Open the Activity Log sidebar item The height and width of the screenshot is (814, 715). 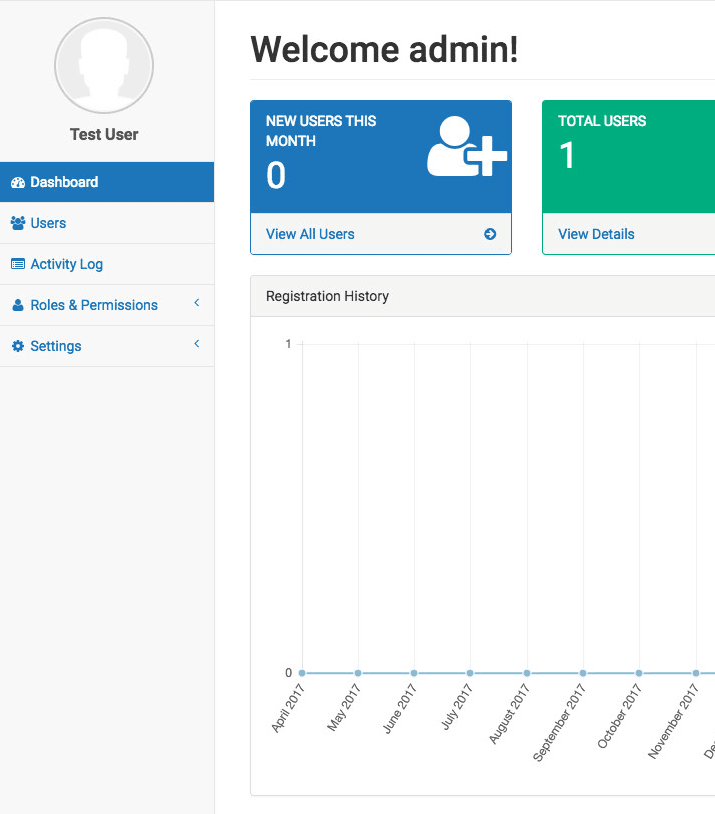click(x=107, y=264)
